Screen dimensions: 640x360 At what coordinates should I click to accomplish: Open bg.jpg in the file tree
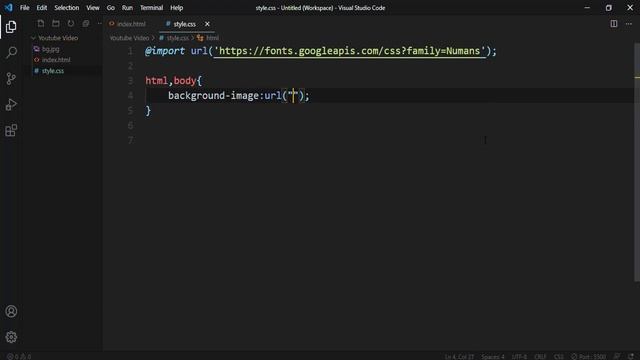(51, 49)
